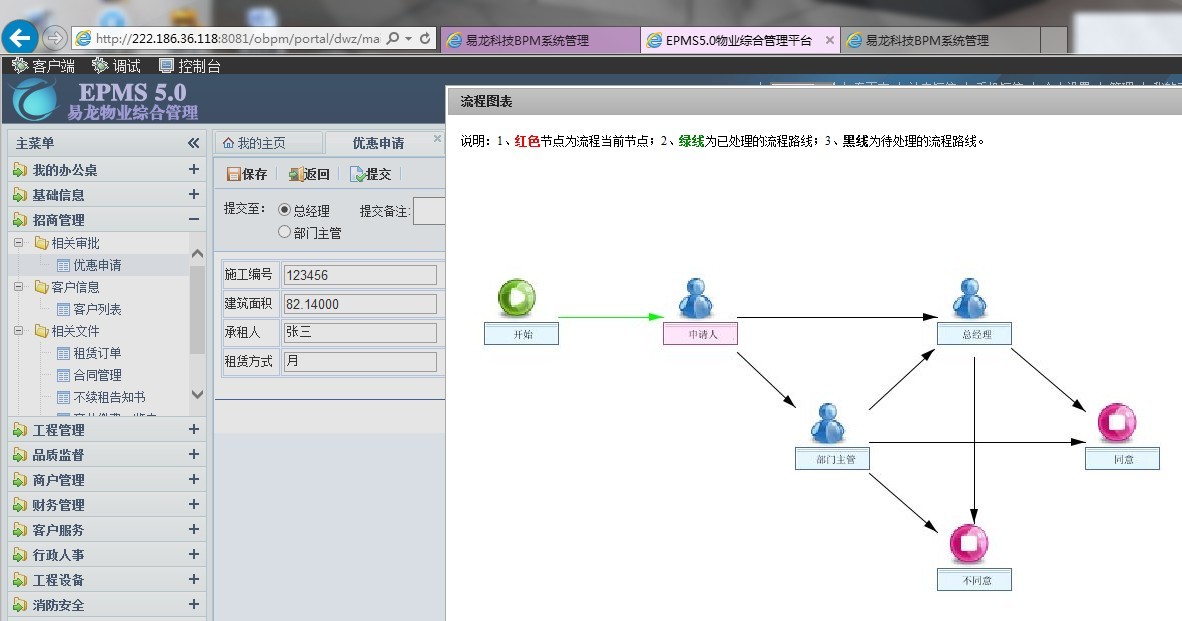Open 工程设备 in main menu
Image resolution: width=1182 pixels, height=621 pixels.
106,580
